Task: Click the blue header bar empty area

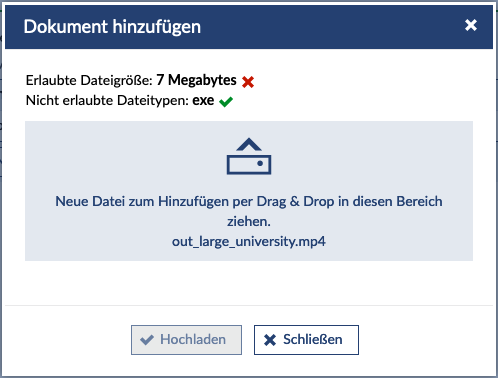Action: (x=333, y=27)
